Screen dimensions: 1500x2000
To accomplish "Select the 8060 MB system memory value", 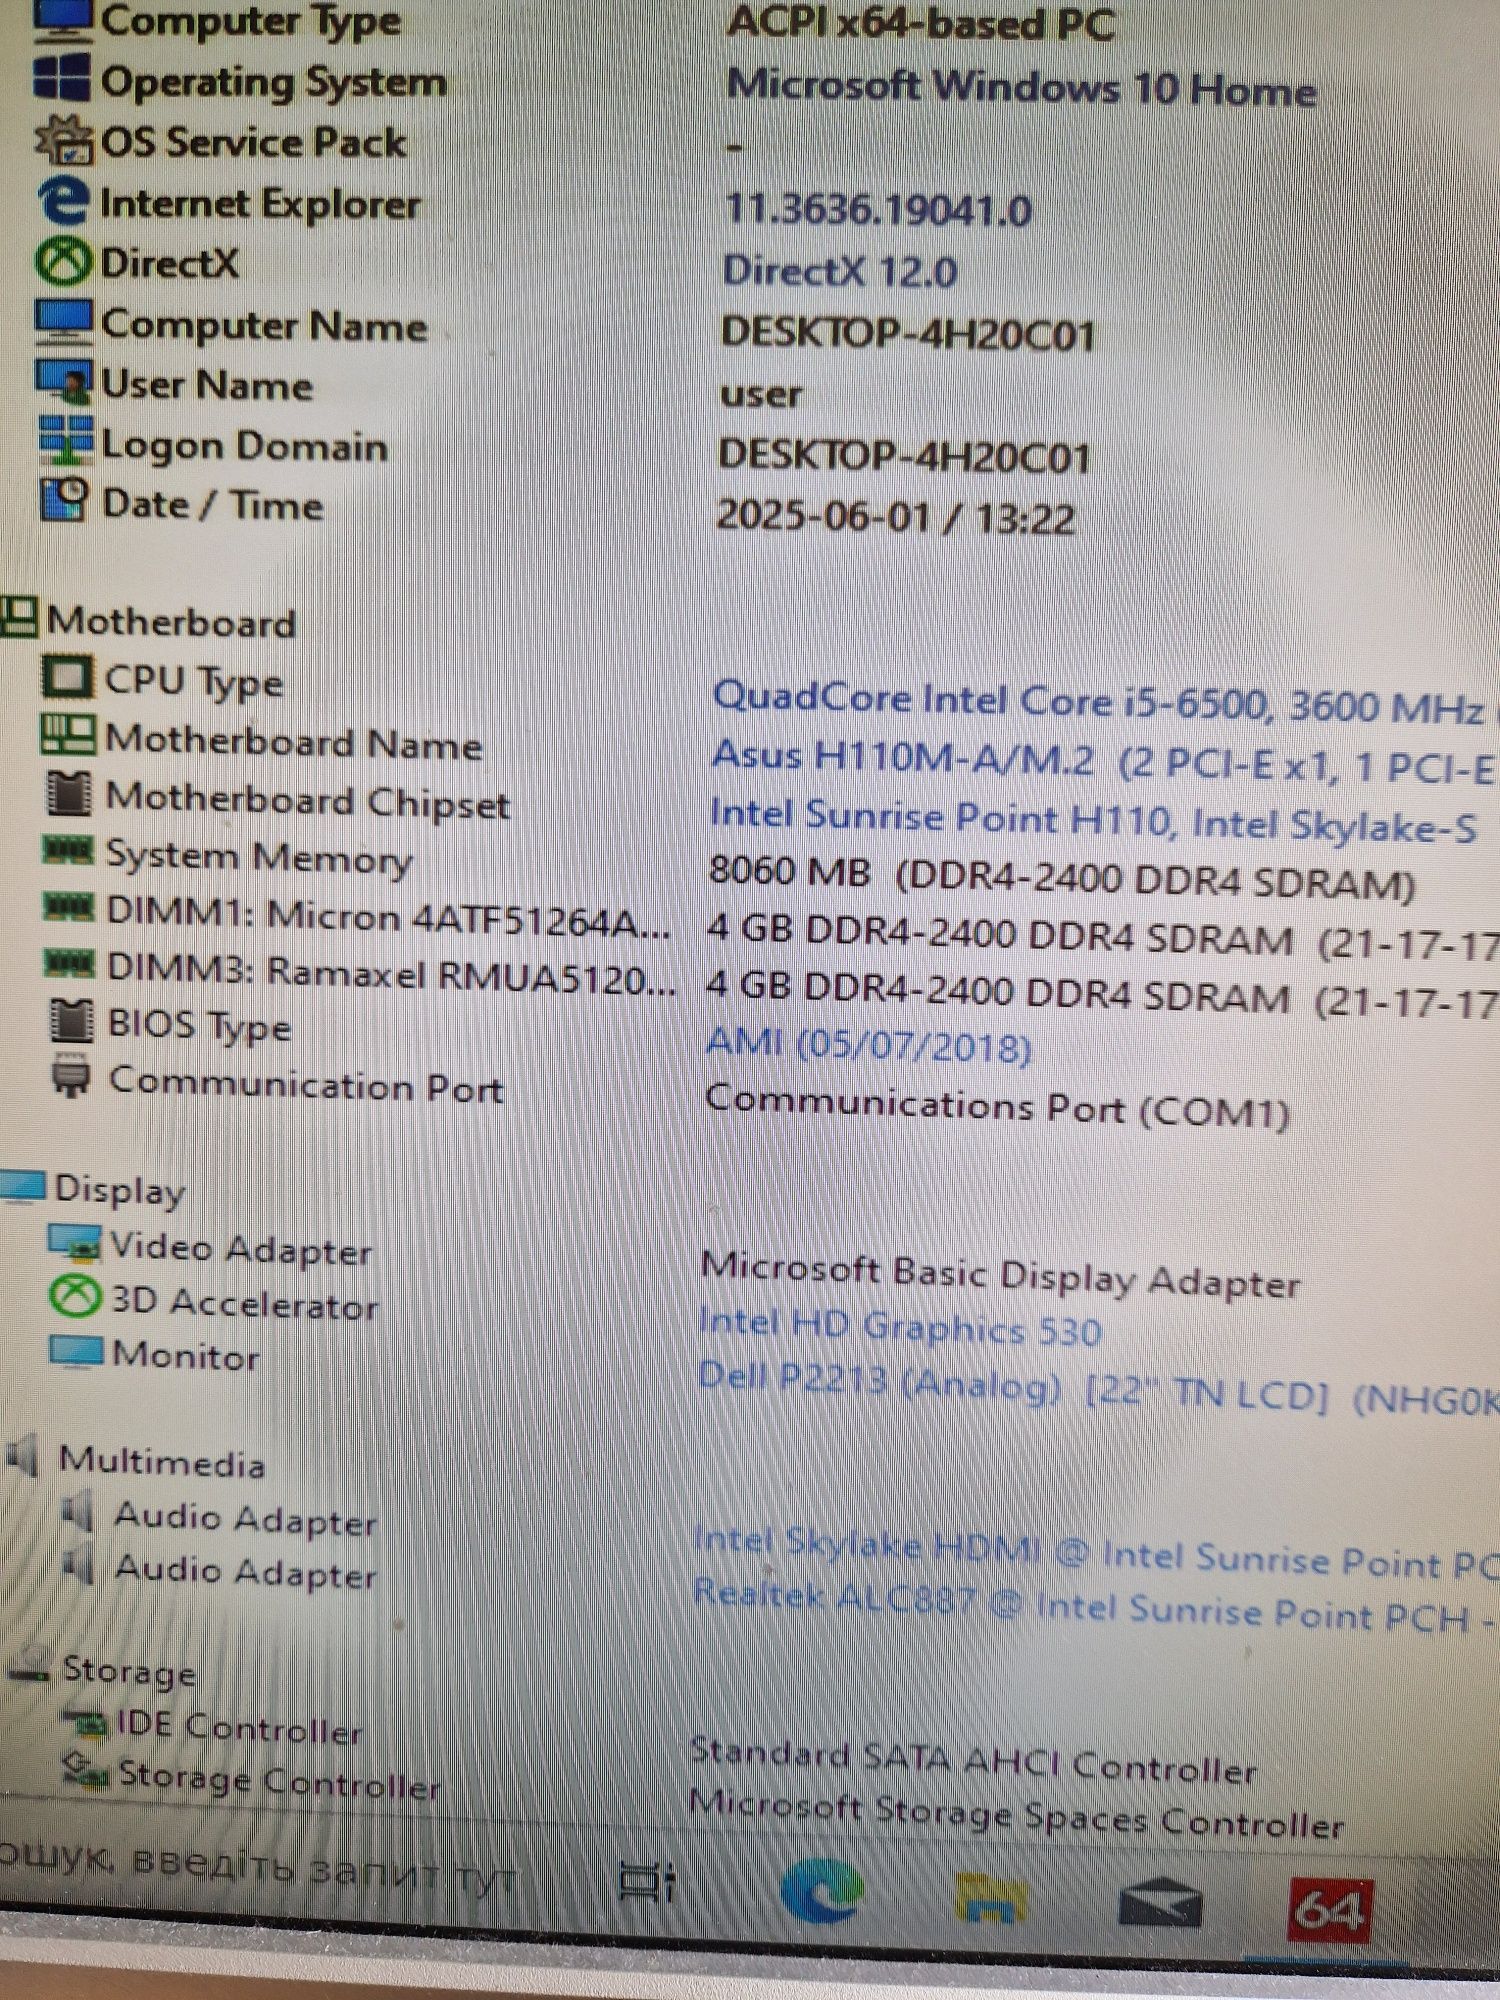I will click(x=1061, y=878).
